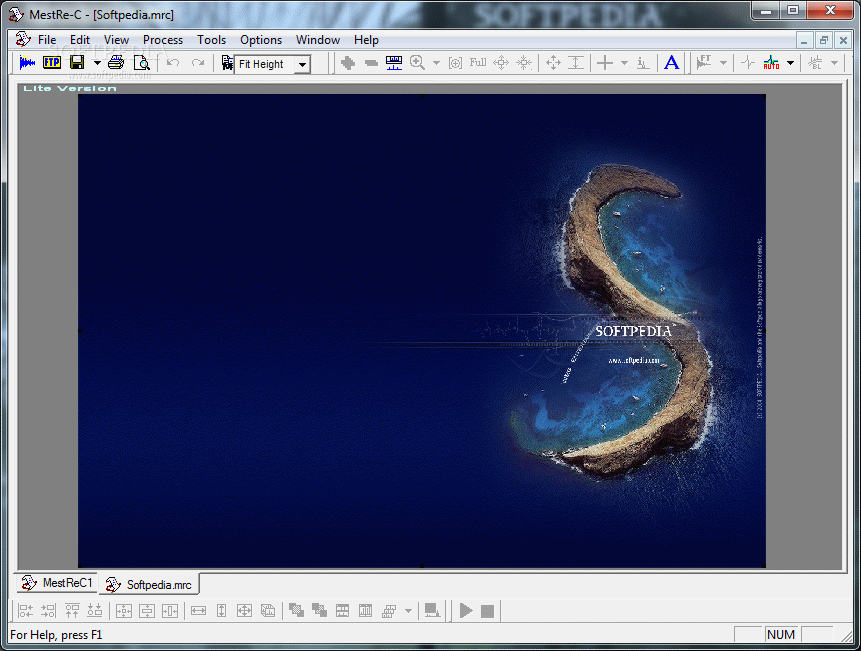861x651 pixels.
Task: Click the AUTO phase correction icon
Action: pyautogui.click(x=771, y=63)
